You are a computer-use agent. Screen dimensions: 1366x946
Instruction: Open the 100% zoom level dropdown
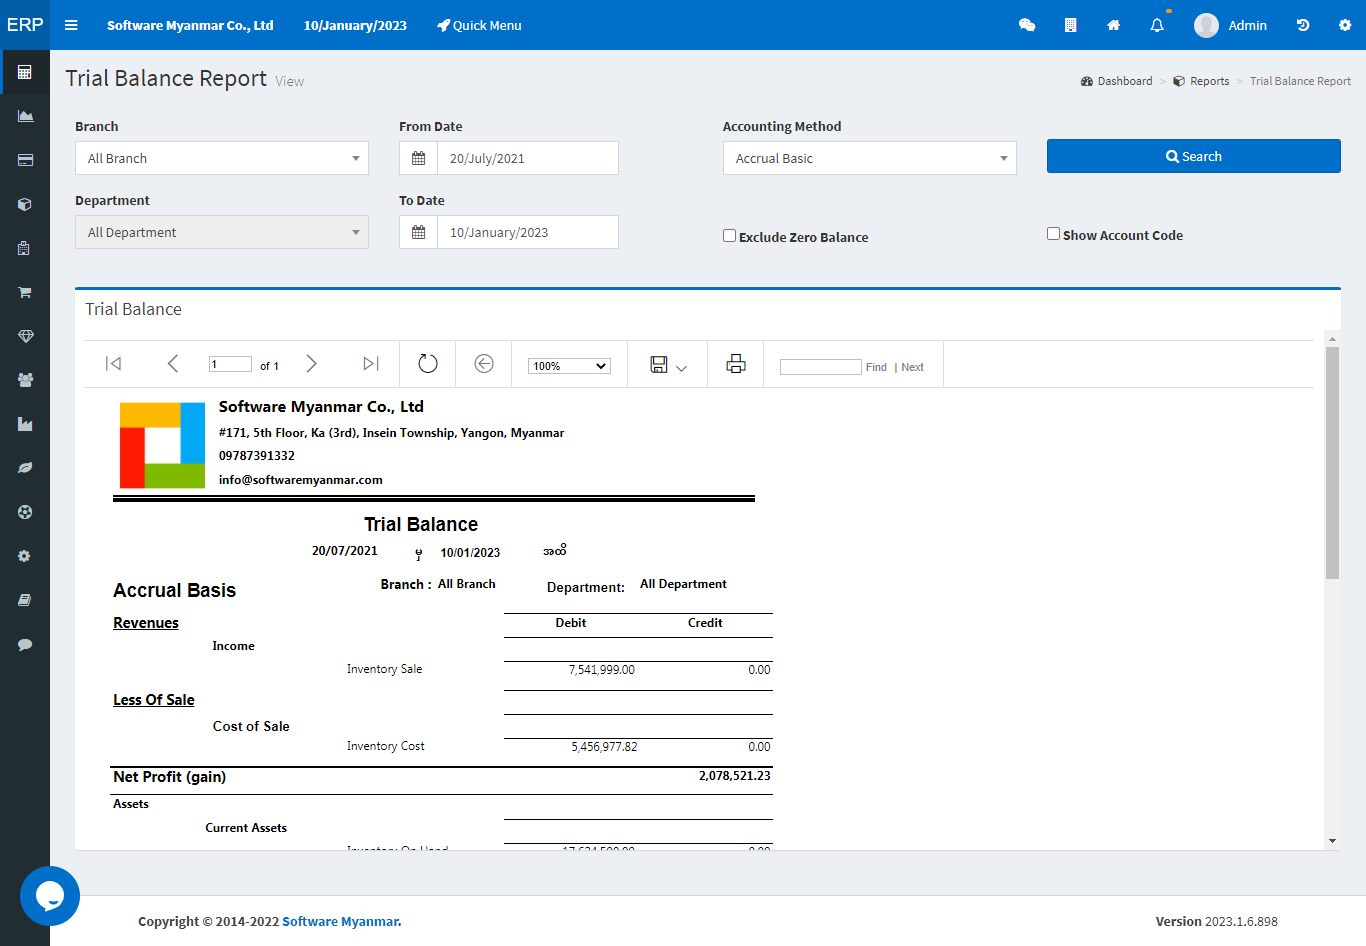click(x=569, y=366)
